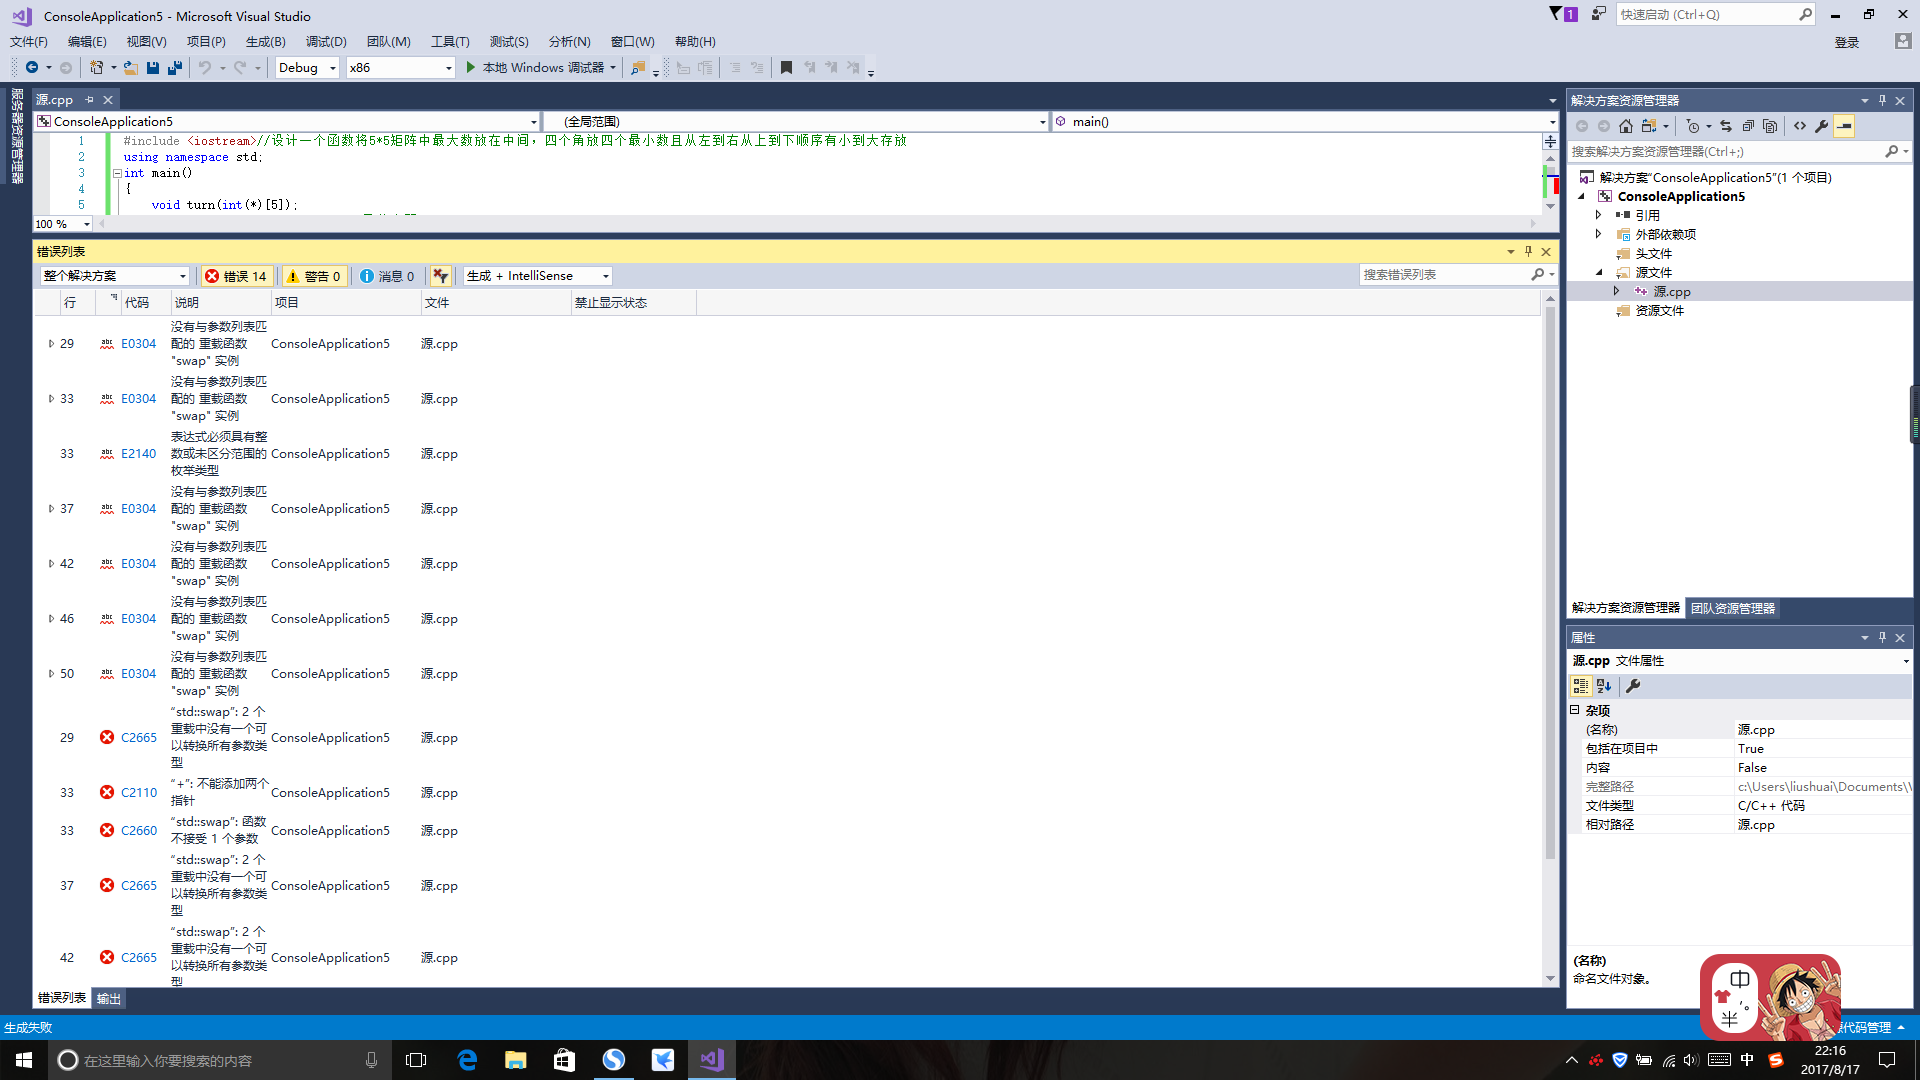Click the Save All disks icon
Screen dimensions: 1920x1080
point(175,68)
